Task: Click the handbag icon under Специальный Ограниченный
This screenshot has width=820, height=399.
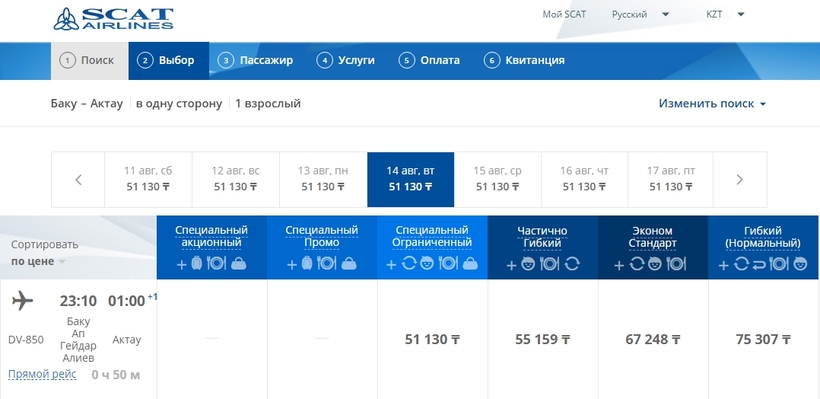Action: 470,264
